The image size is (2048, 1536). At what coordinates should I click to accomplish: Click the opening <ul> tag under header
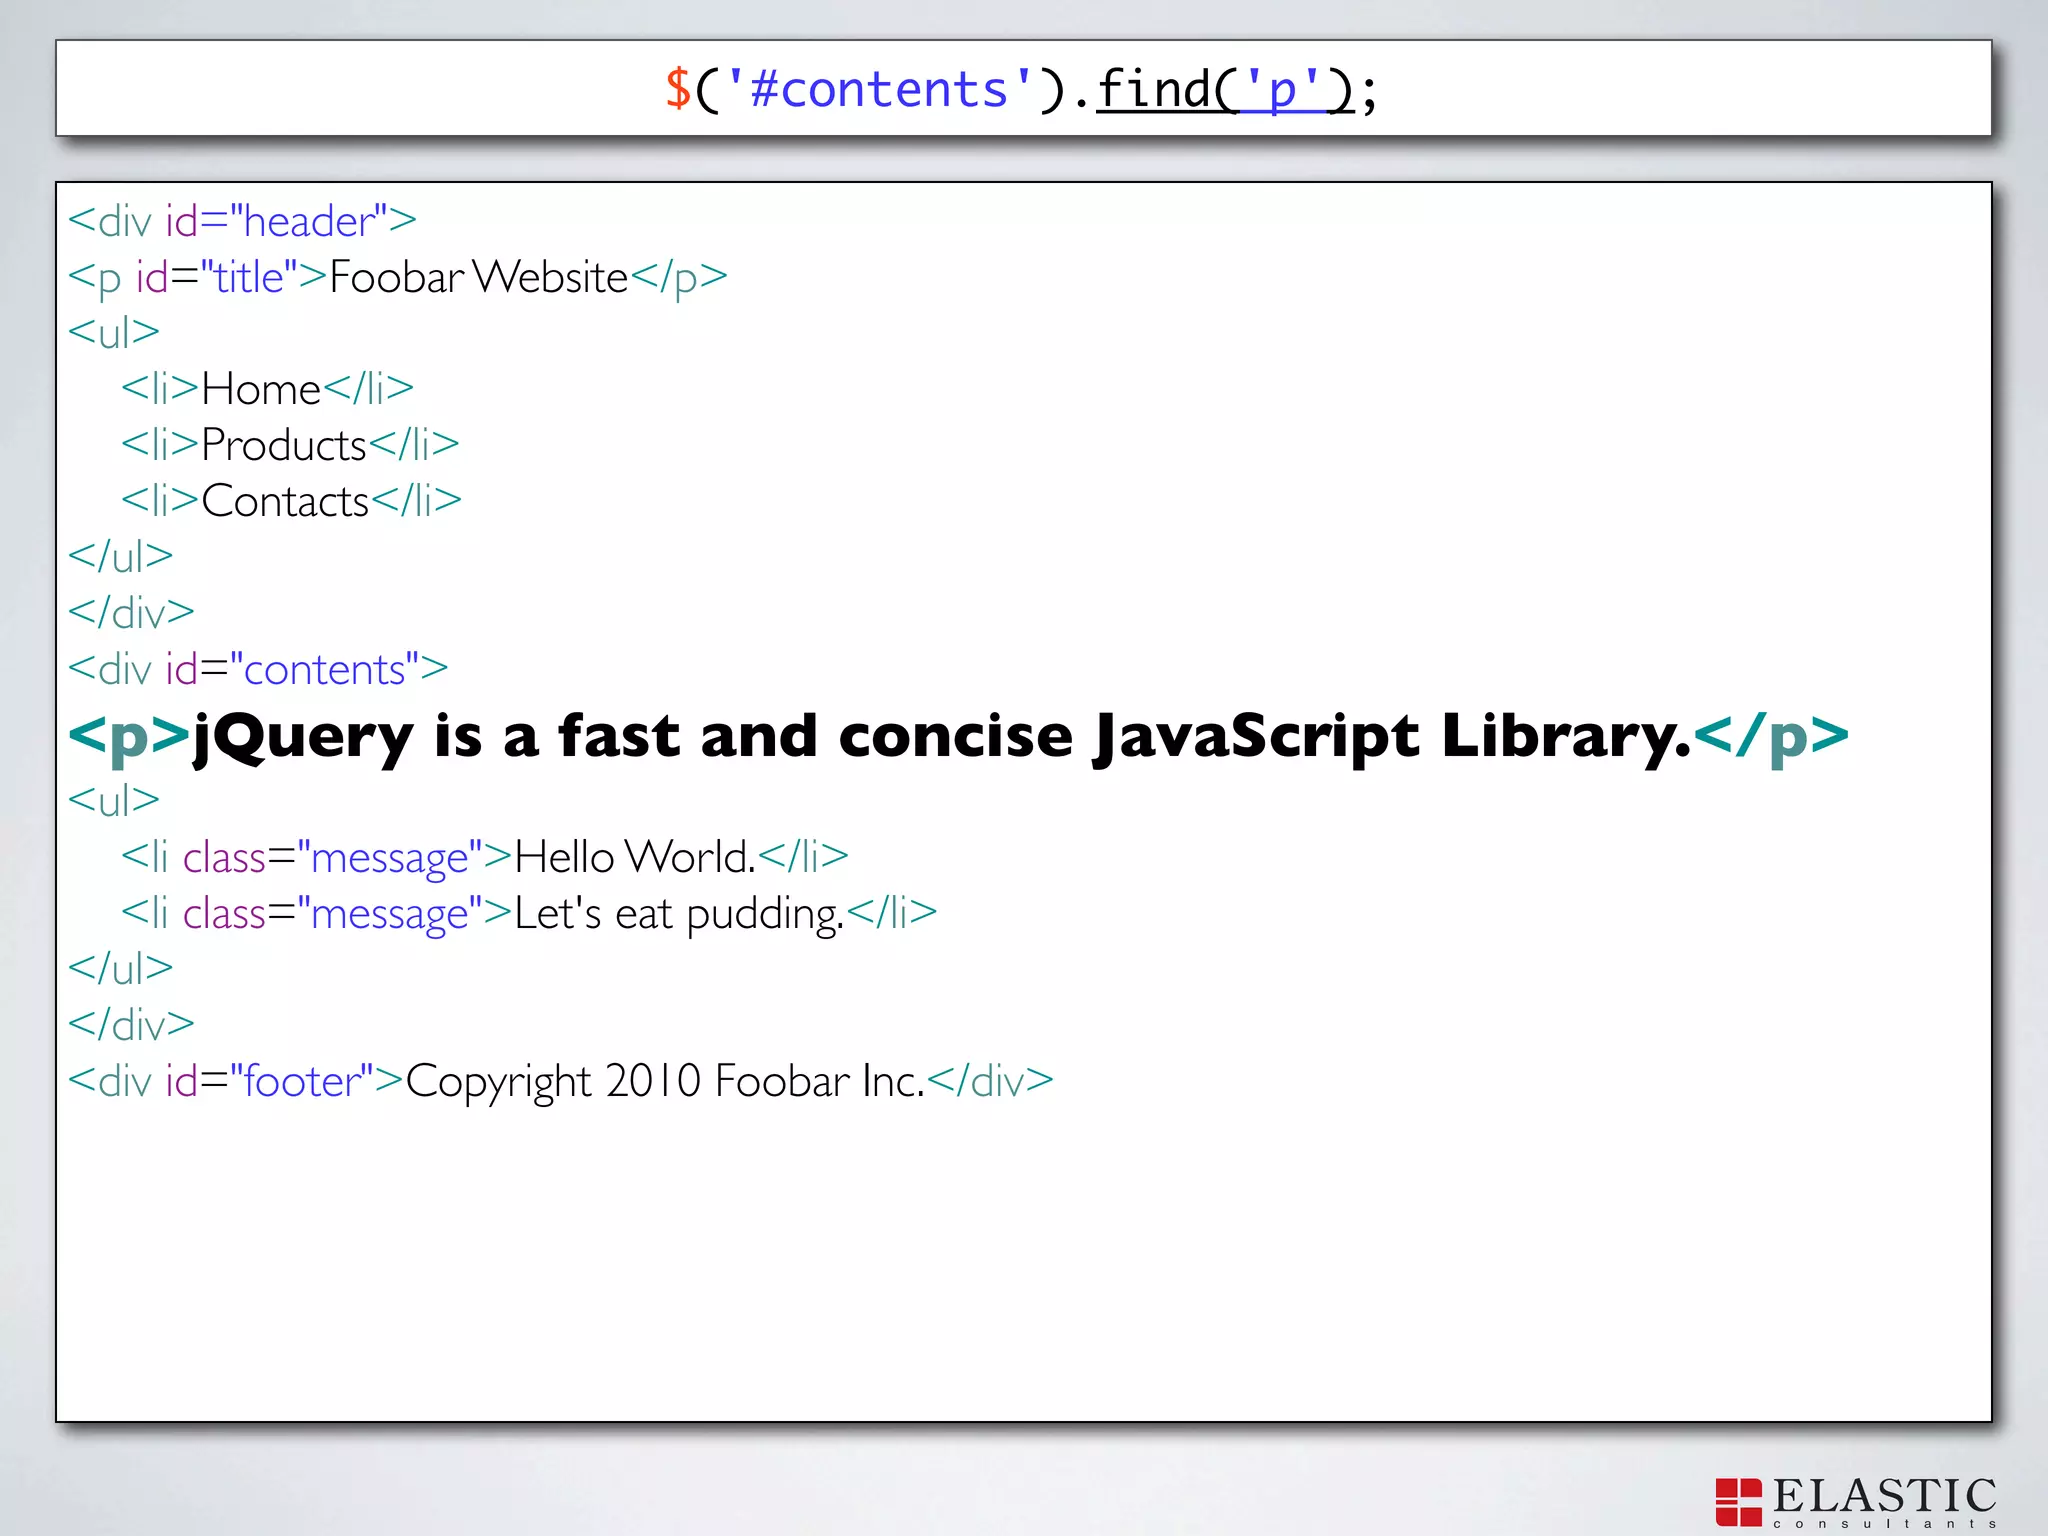(x=114, y=333)
